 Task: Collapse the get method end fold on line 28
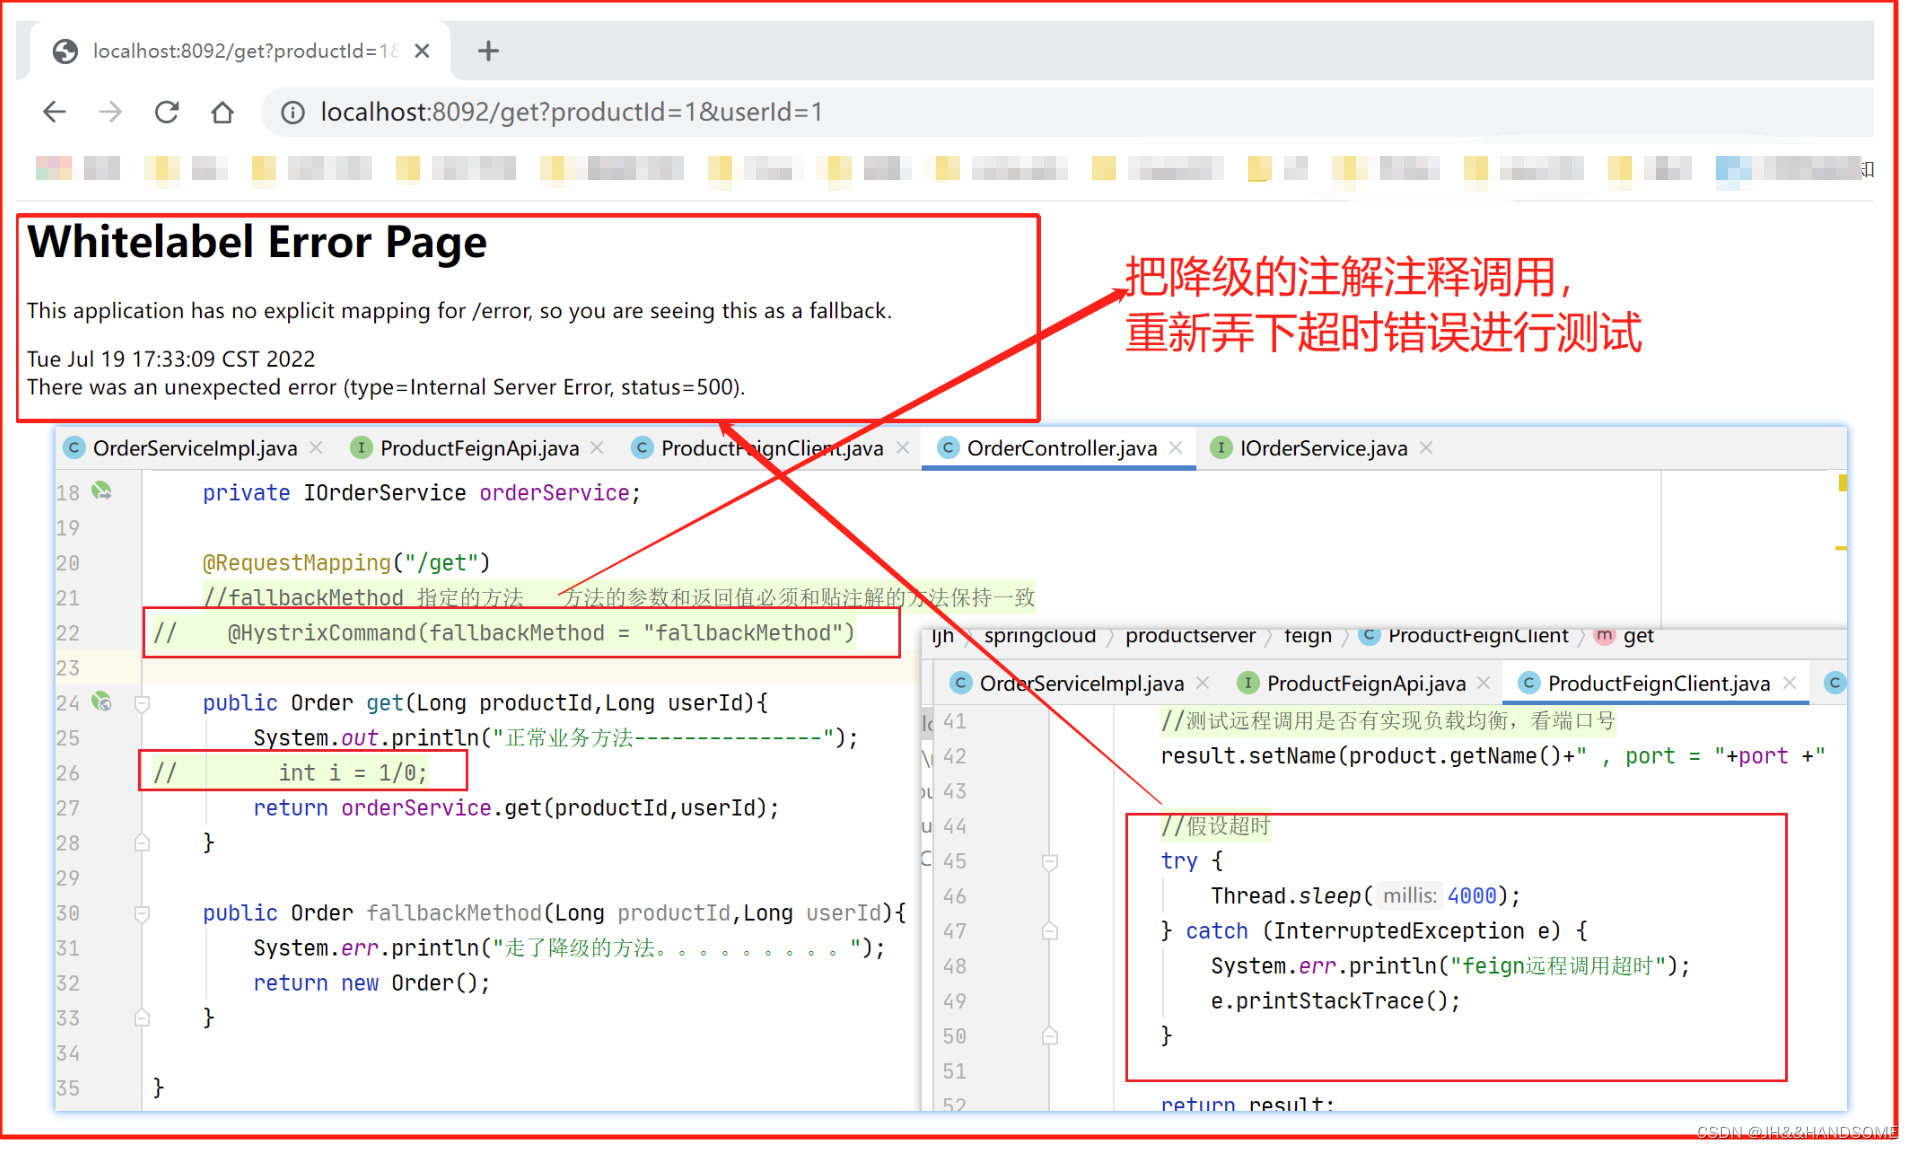(142, 843)
